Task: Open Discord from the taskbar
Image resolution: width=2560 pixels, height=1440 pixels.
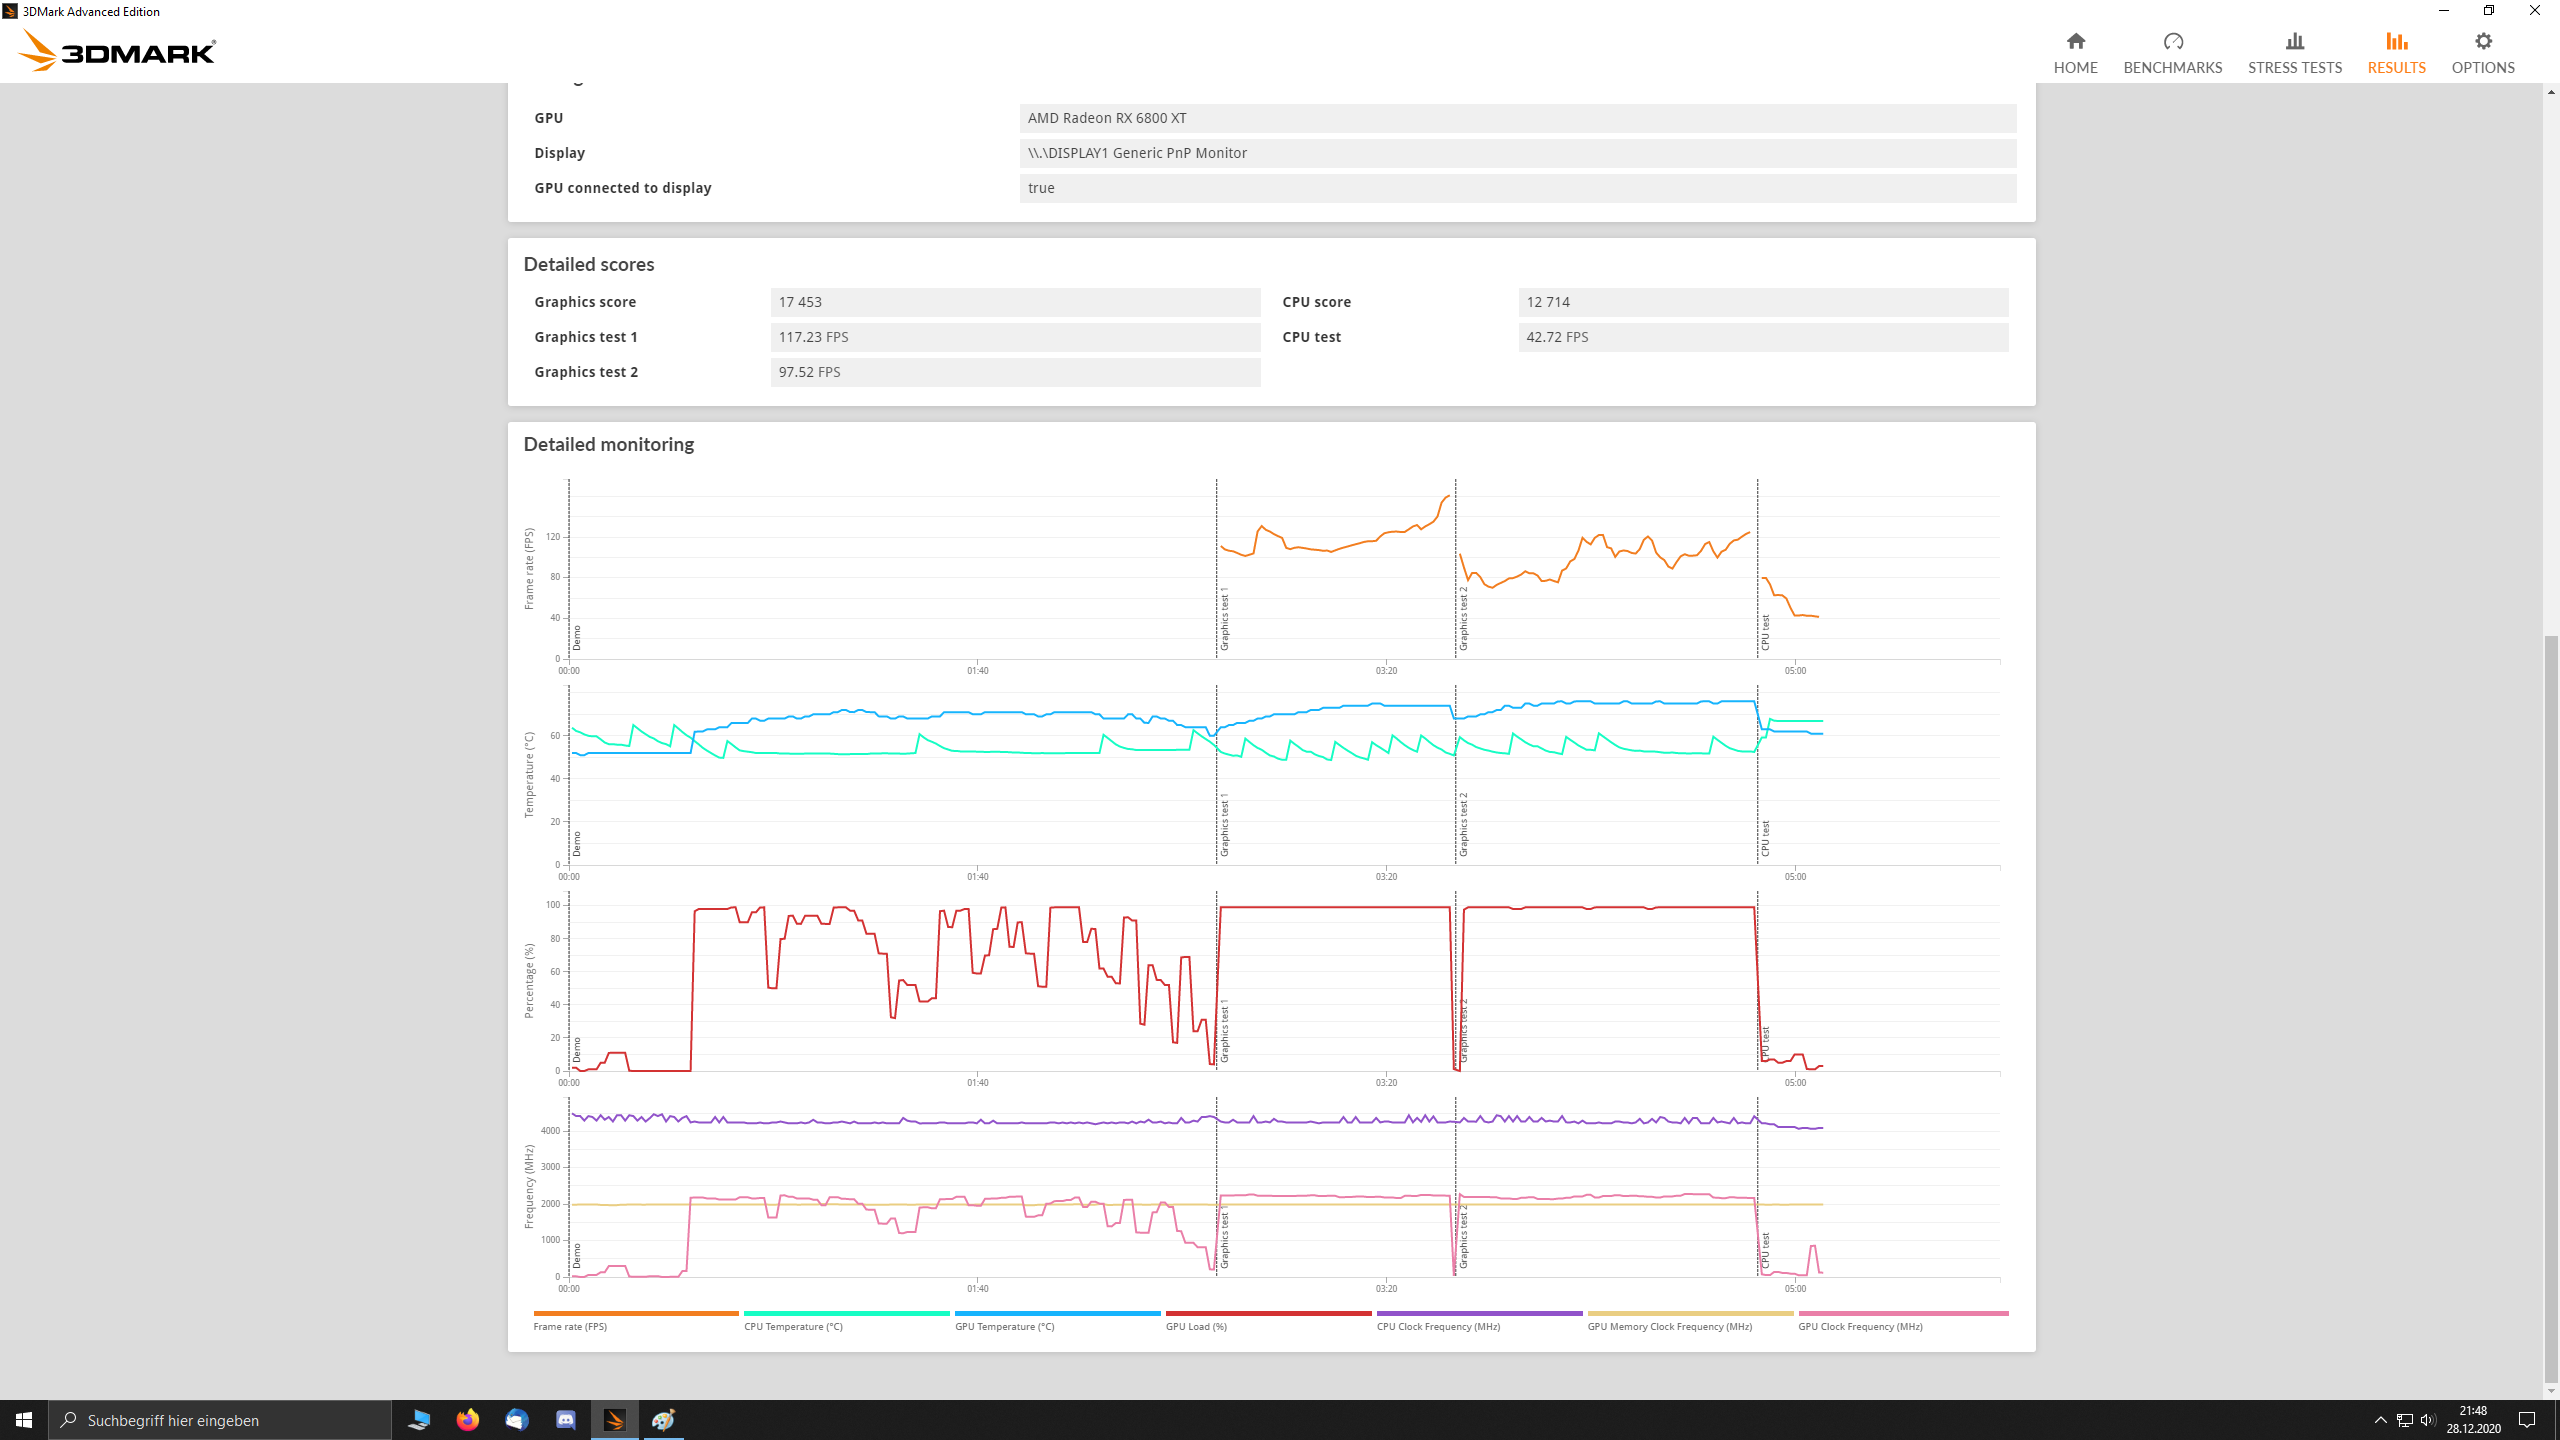Action: (565, 1420)
